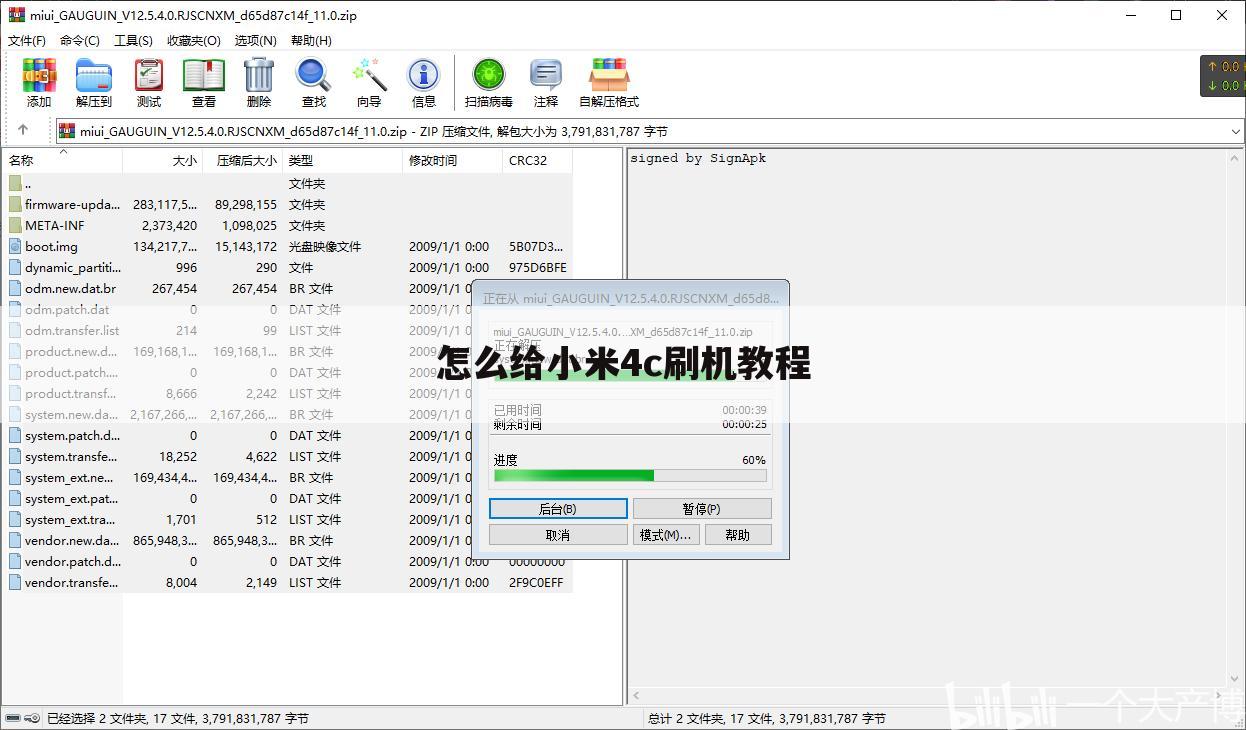This screenshot has height=730, width=1246.
Task: Click Background (后台) button in dialog
Action: [x=558, y=509]
